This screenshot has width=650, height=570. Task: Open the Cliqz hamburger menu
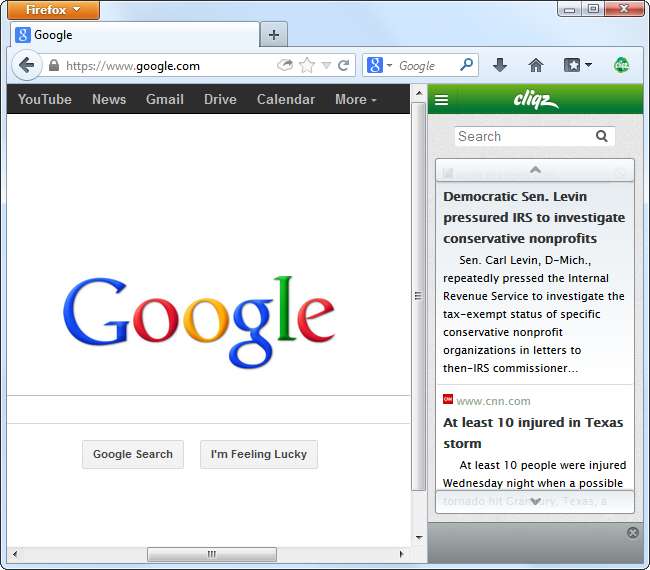point(441,100)
